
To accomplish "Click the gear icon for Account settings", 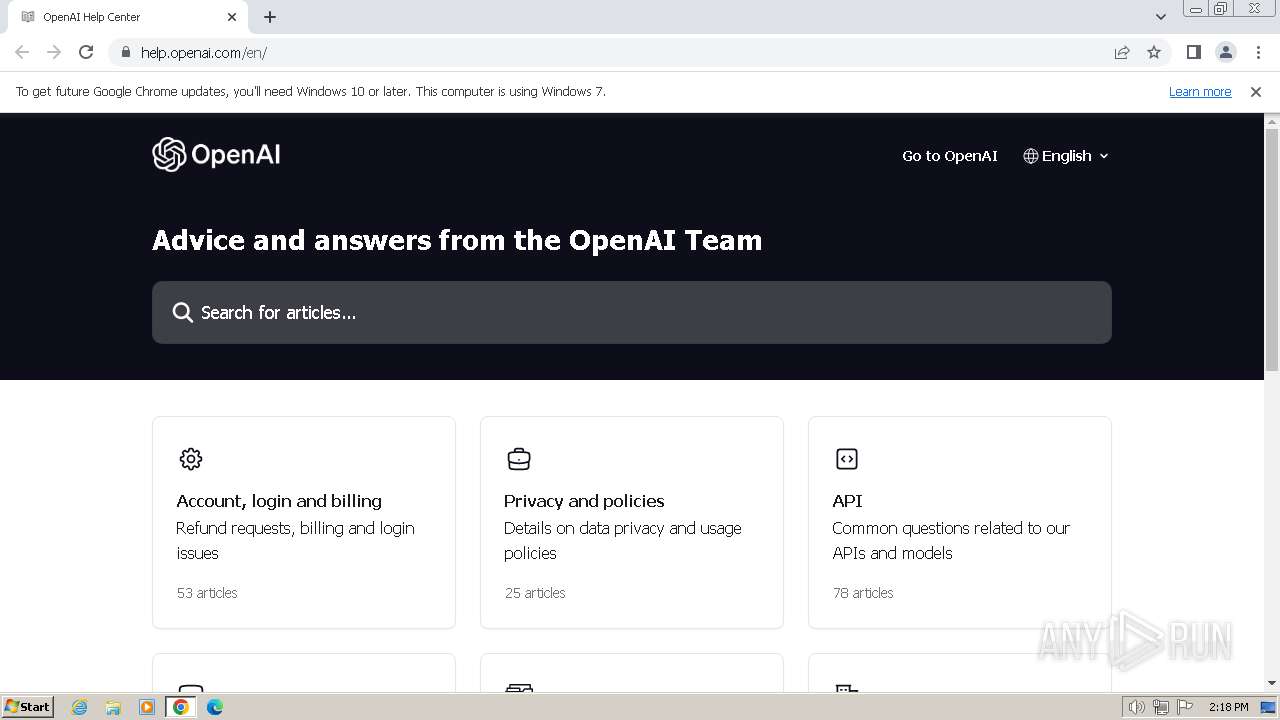I will [191, 459].
